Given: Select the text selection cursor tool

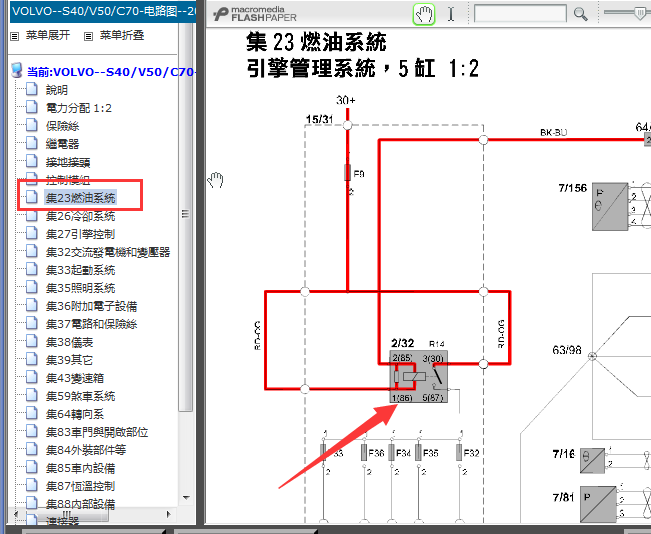Looking at the screenshot, I should coord(451,14).
